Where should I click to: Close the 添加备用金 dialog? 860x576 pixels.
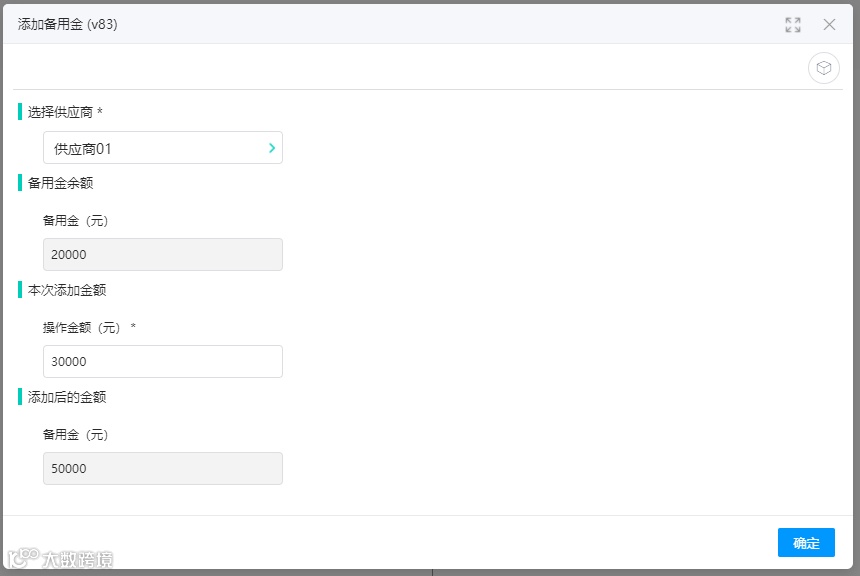click(x=829, y=25)
